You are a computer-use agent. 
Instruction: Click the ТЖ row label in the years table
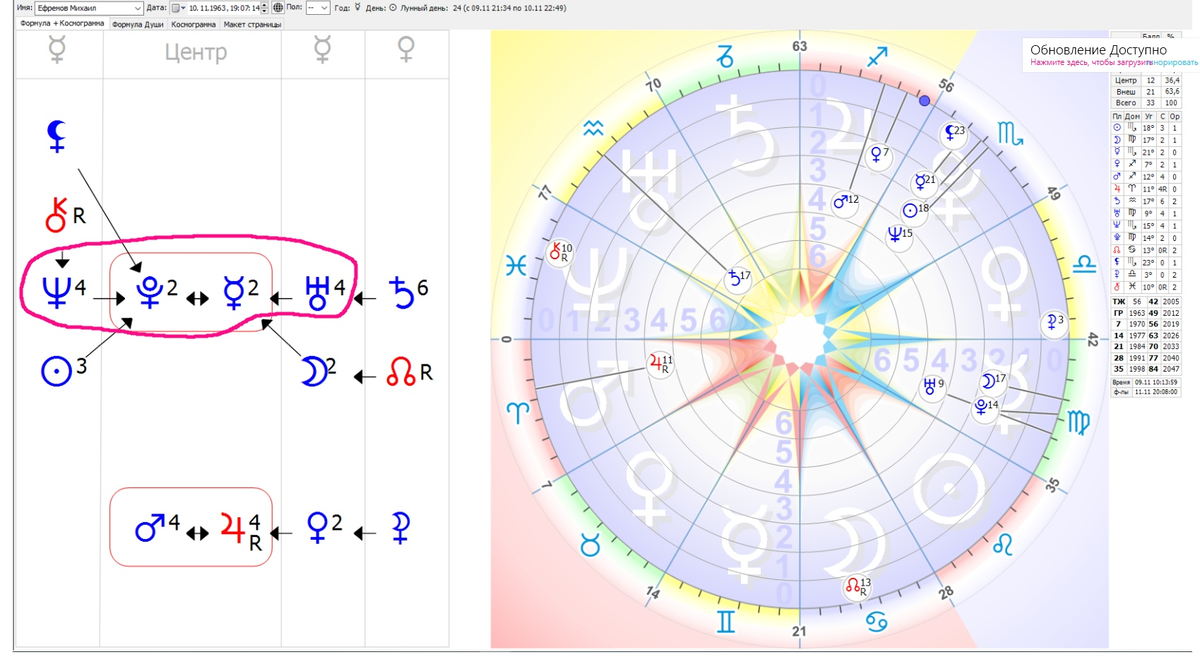[1119, 300]
